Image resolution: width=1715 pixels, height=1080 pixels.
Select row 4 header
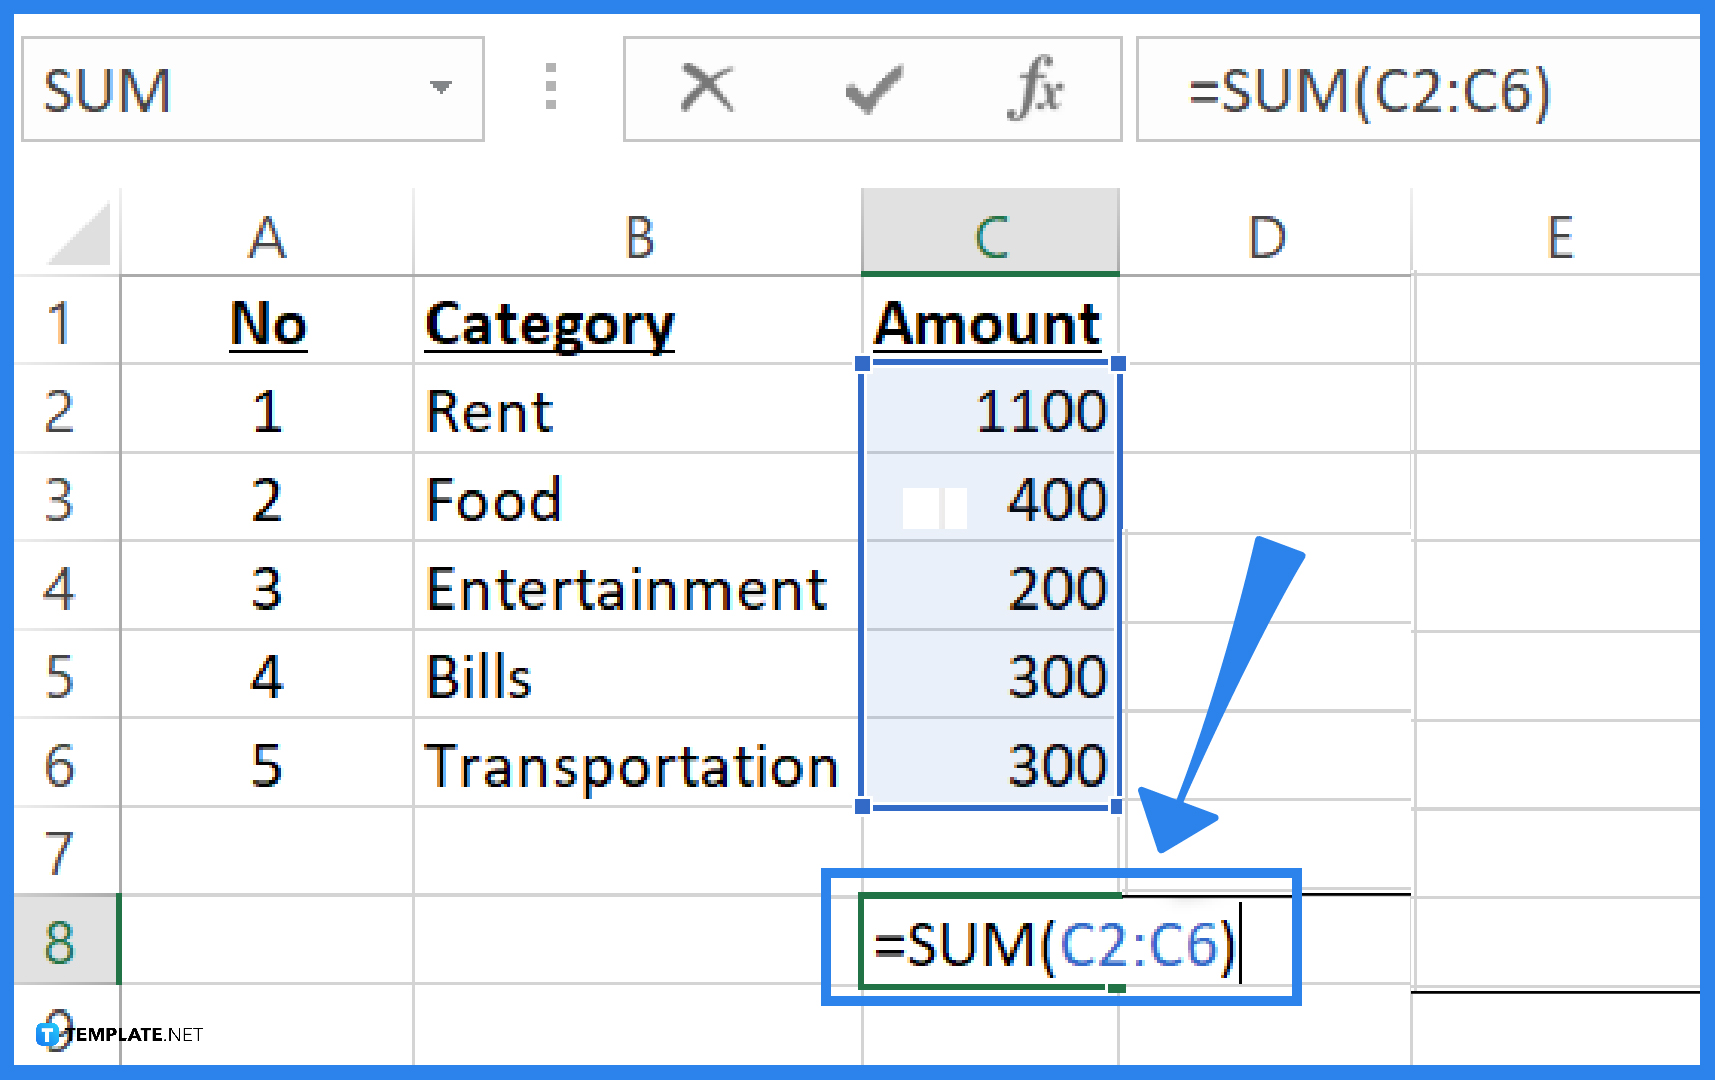click(x=60, y=587)
